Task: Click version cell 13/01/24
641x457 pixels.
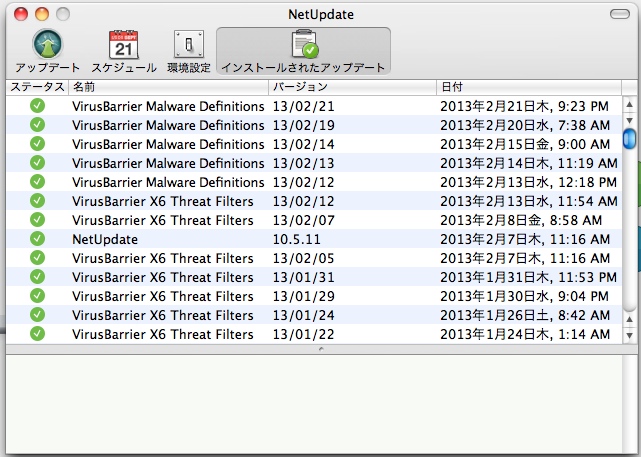Action: pos(304,315)
